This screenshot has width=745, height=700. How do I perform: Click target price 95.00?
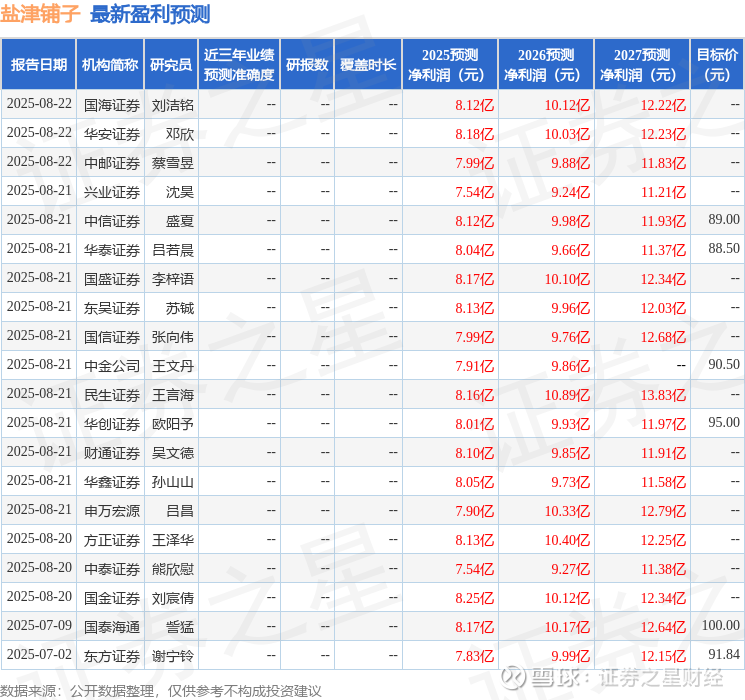pyautogui.click(x=724, y=422)
